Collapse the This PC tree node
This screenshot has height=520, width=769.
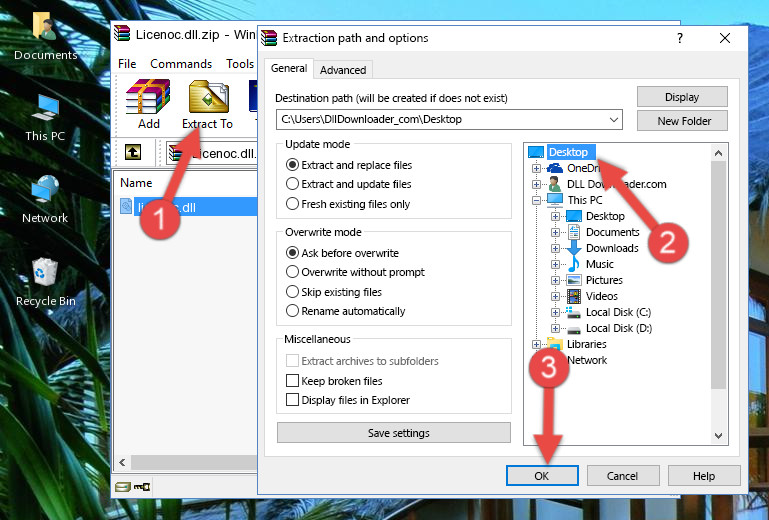click(x=536, y=200)
